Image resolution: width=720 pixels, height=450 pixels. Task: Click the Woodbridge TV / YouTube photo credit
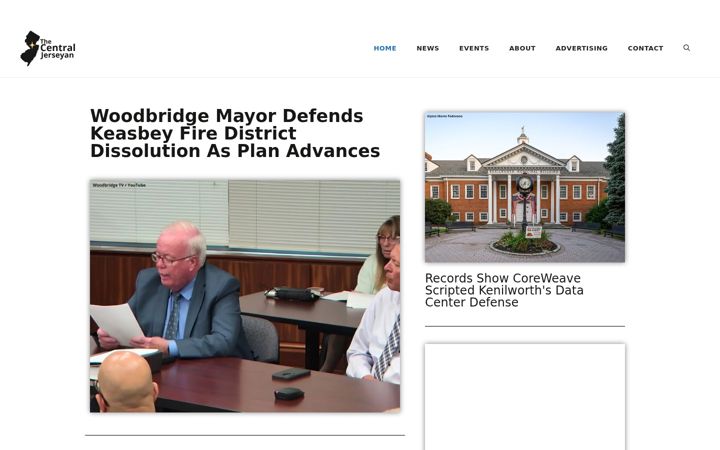(x=119, y=185)
